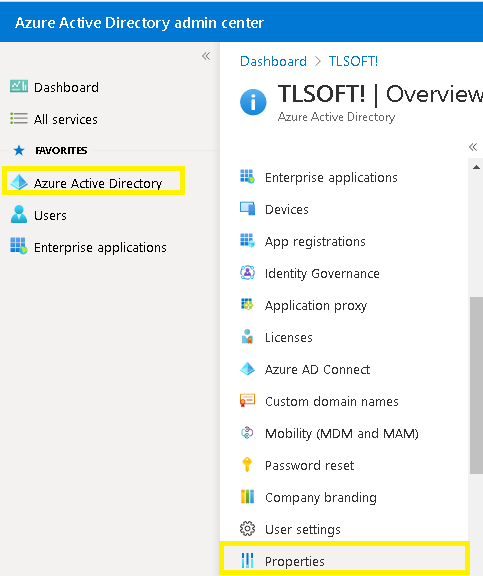
Task: Click the Properties bars icon
Action: [247, 561]
